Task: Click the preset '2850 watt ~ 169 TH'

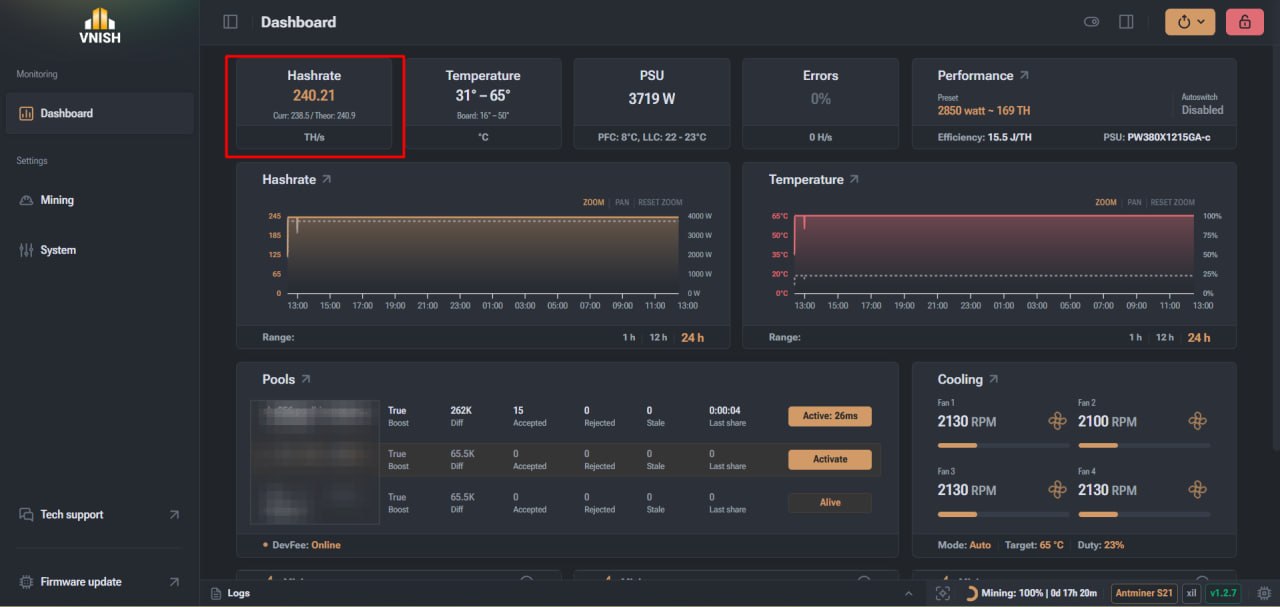Action: click(984, 111)
